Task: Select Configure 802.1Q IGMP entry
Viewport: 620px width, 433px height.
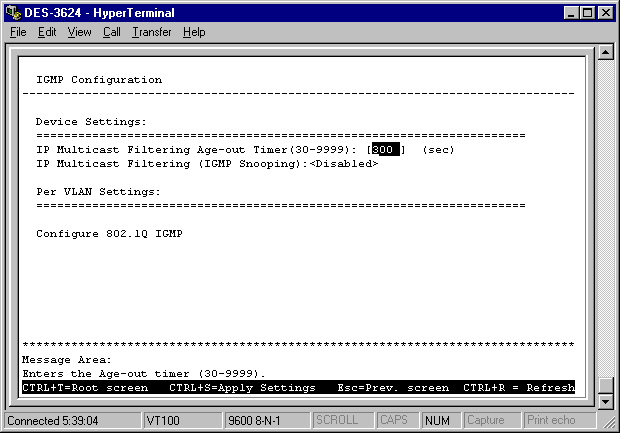Action: tap(109, 233)
